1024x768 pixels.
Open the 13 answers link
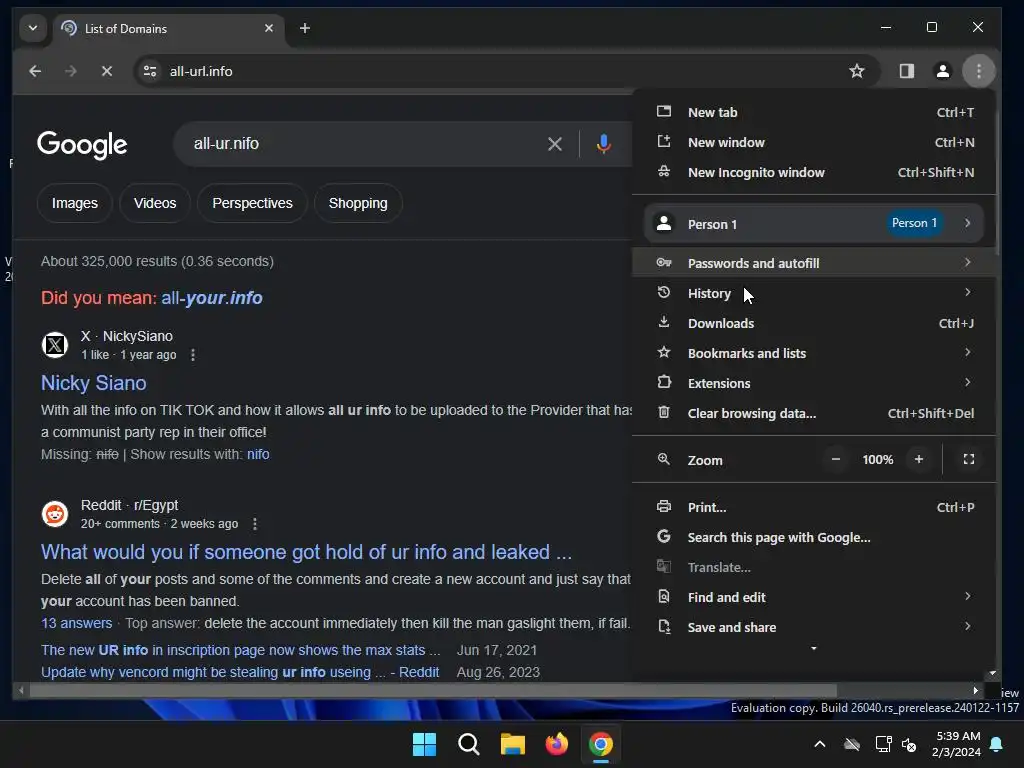tap(76, 624)
